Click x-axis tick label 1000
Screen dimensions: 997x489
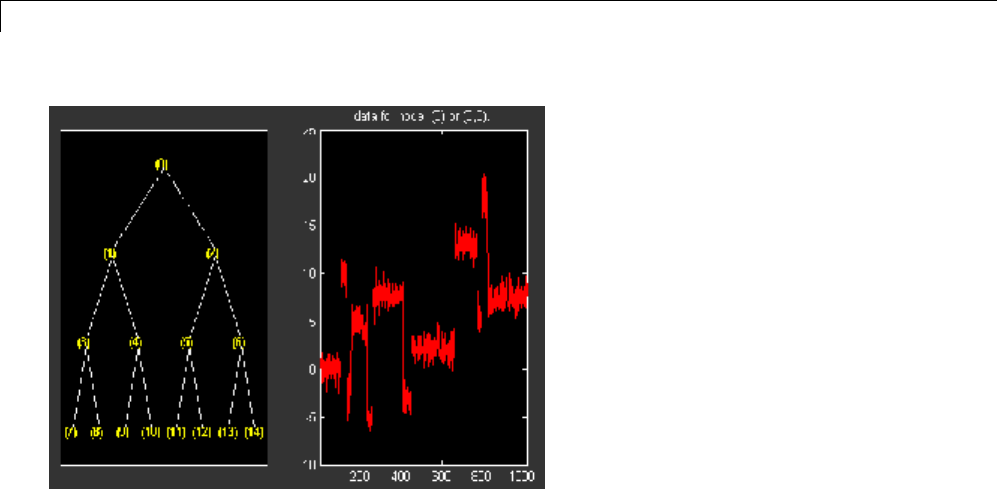523,476
